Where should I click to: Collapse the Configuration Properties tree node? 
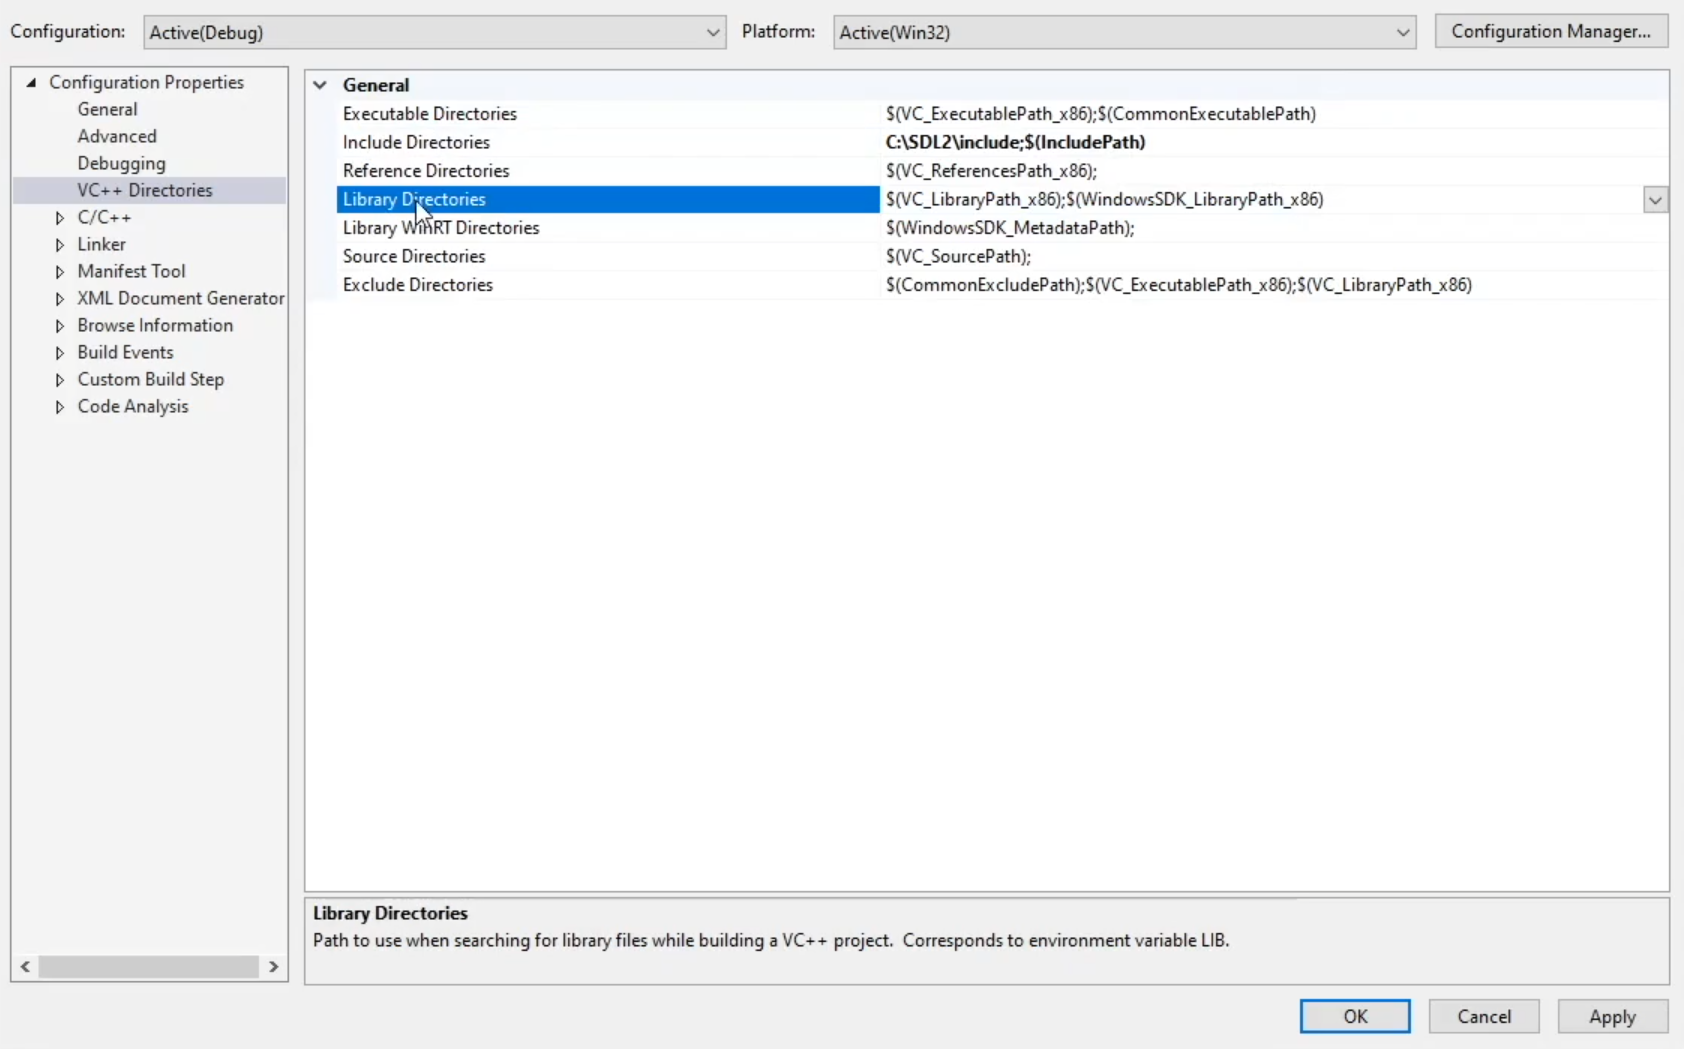pyautogui.click(x=31, y=82)
